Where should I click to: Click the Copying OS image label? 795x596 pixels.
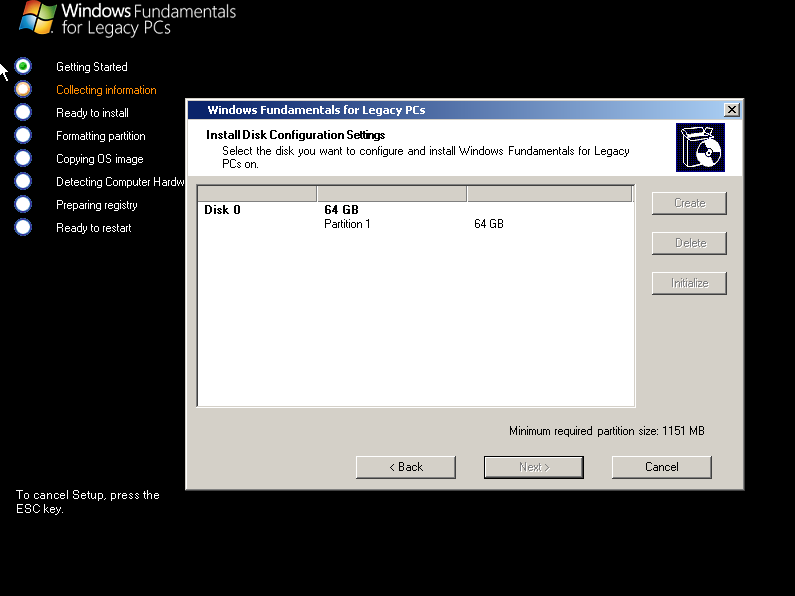click(99, 159)
